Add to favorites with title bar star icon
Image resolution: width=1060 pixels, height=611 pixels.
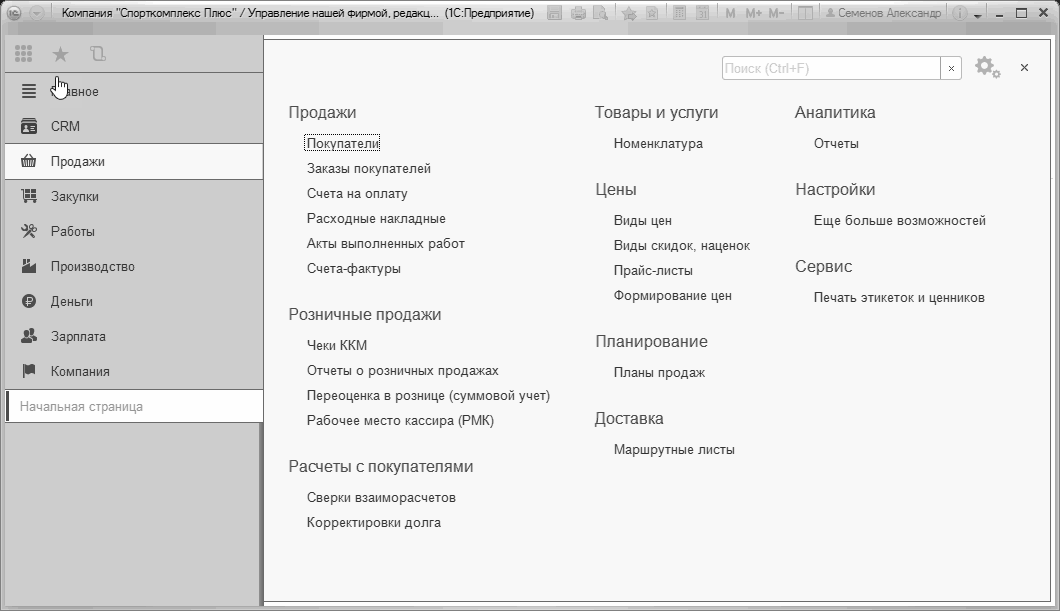pos(629,13)
